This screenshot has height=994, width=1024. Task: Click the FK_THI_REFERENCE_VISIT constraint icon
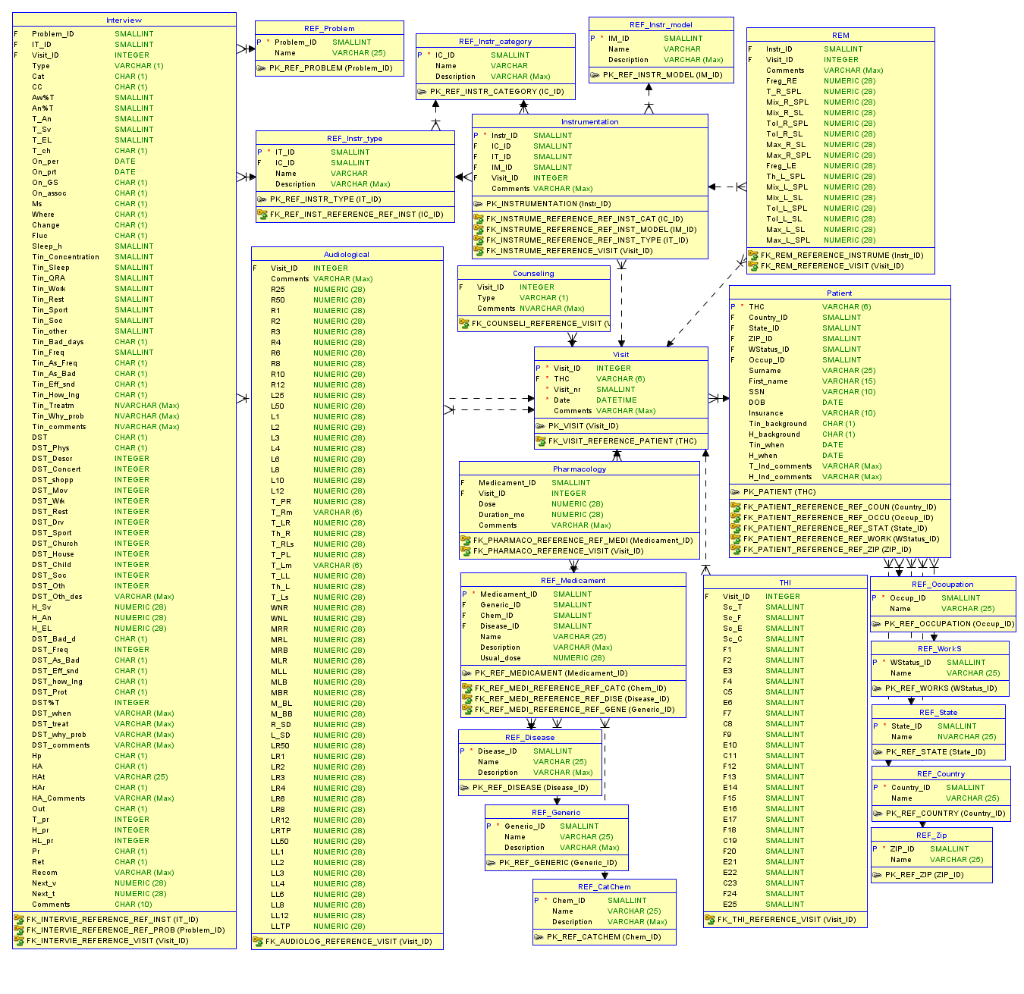[x=711, y=919]
